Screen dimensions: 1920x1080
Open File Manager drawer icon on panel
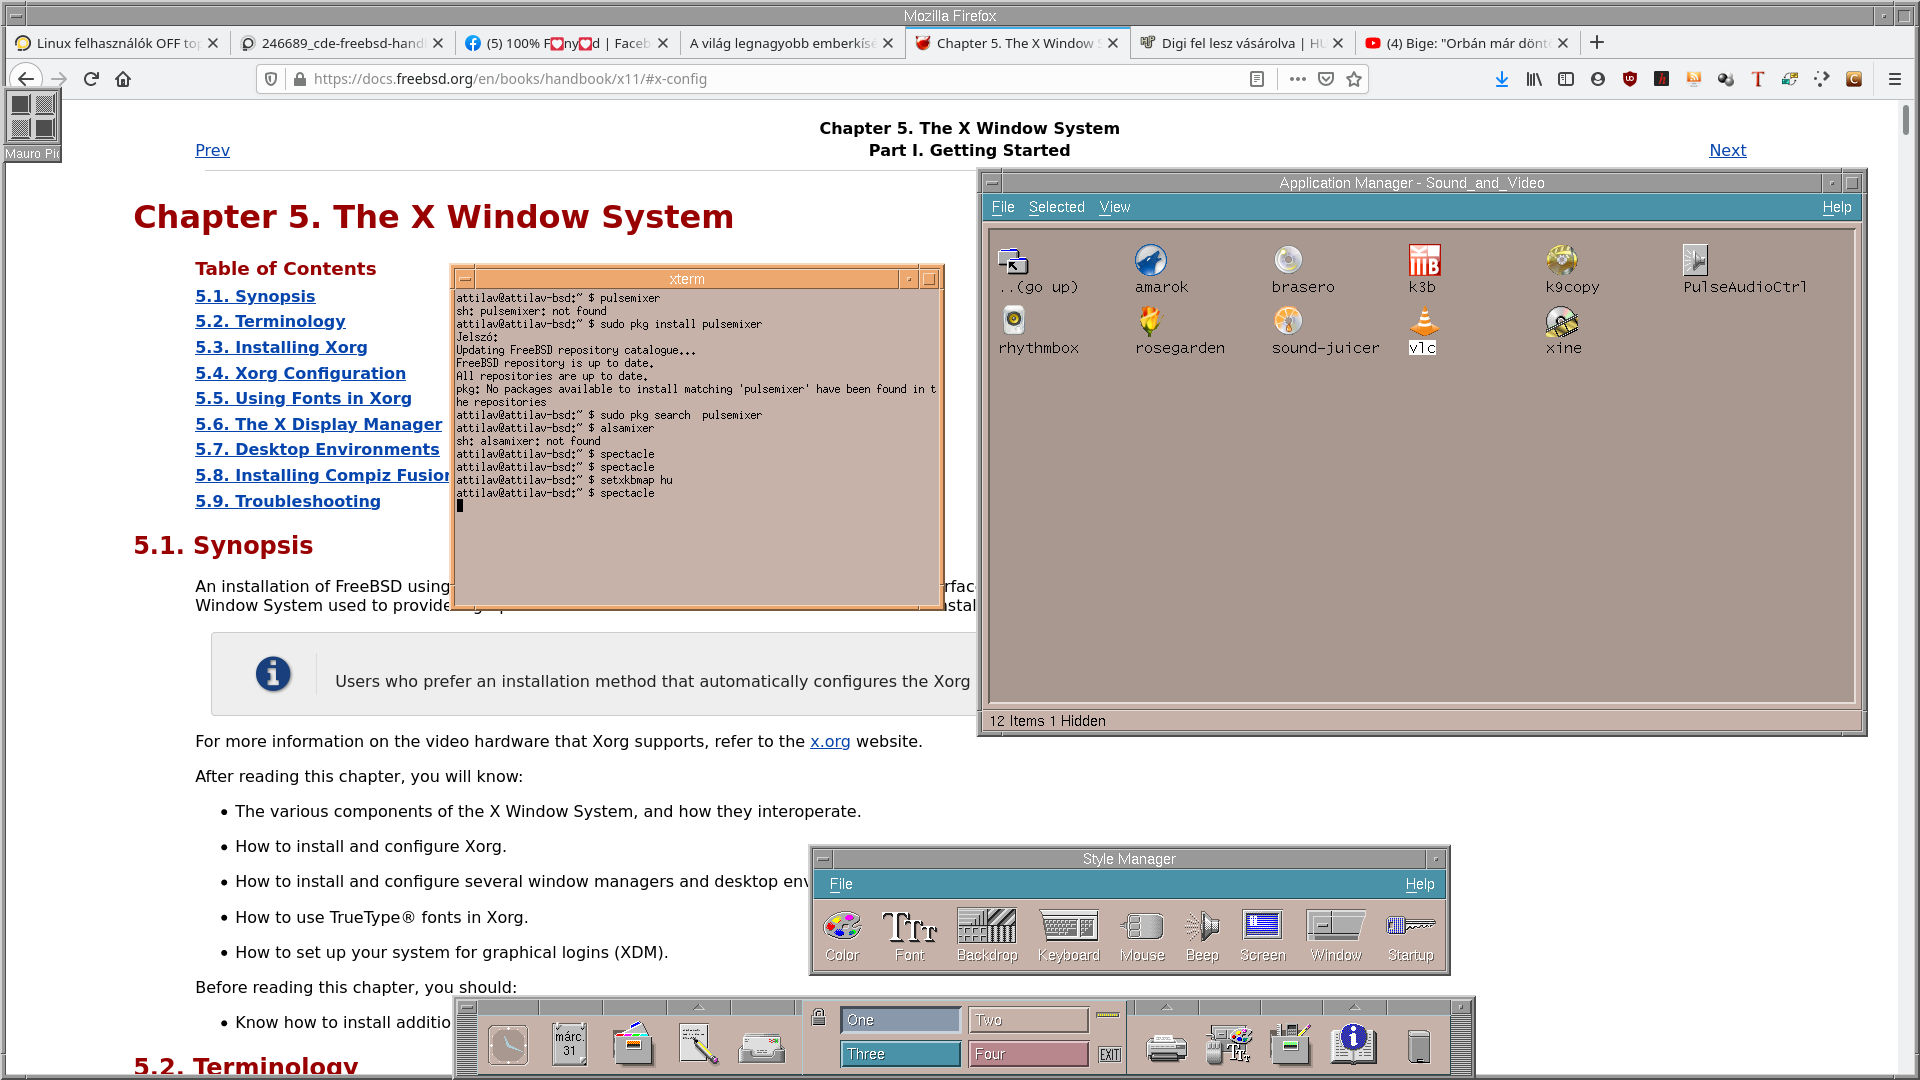point(633,1044)
